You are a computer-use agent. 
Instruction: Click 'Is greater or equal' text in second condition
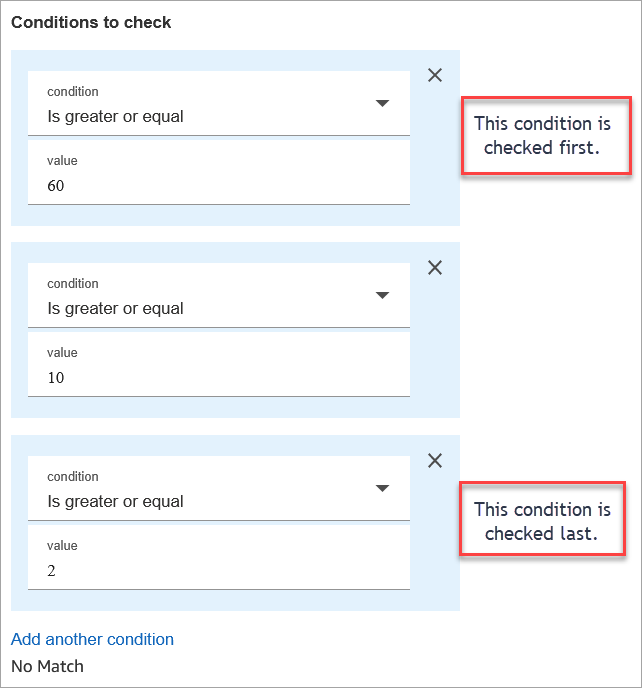[x=116, y=308]
